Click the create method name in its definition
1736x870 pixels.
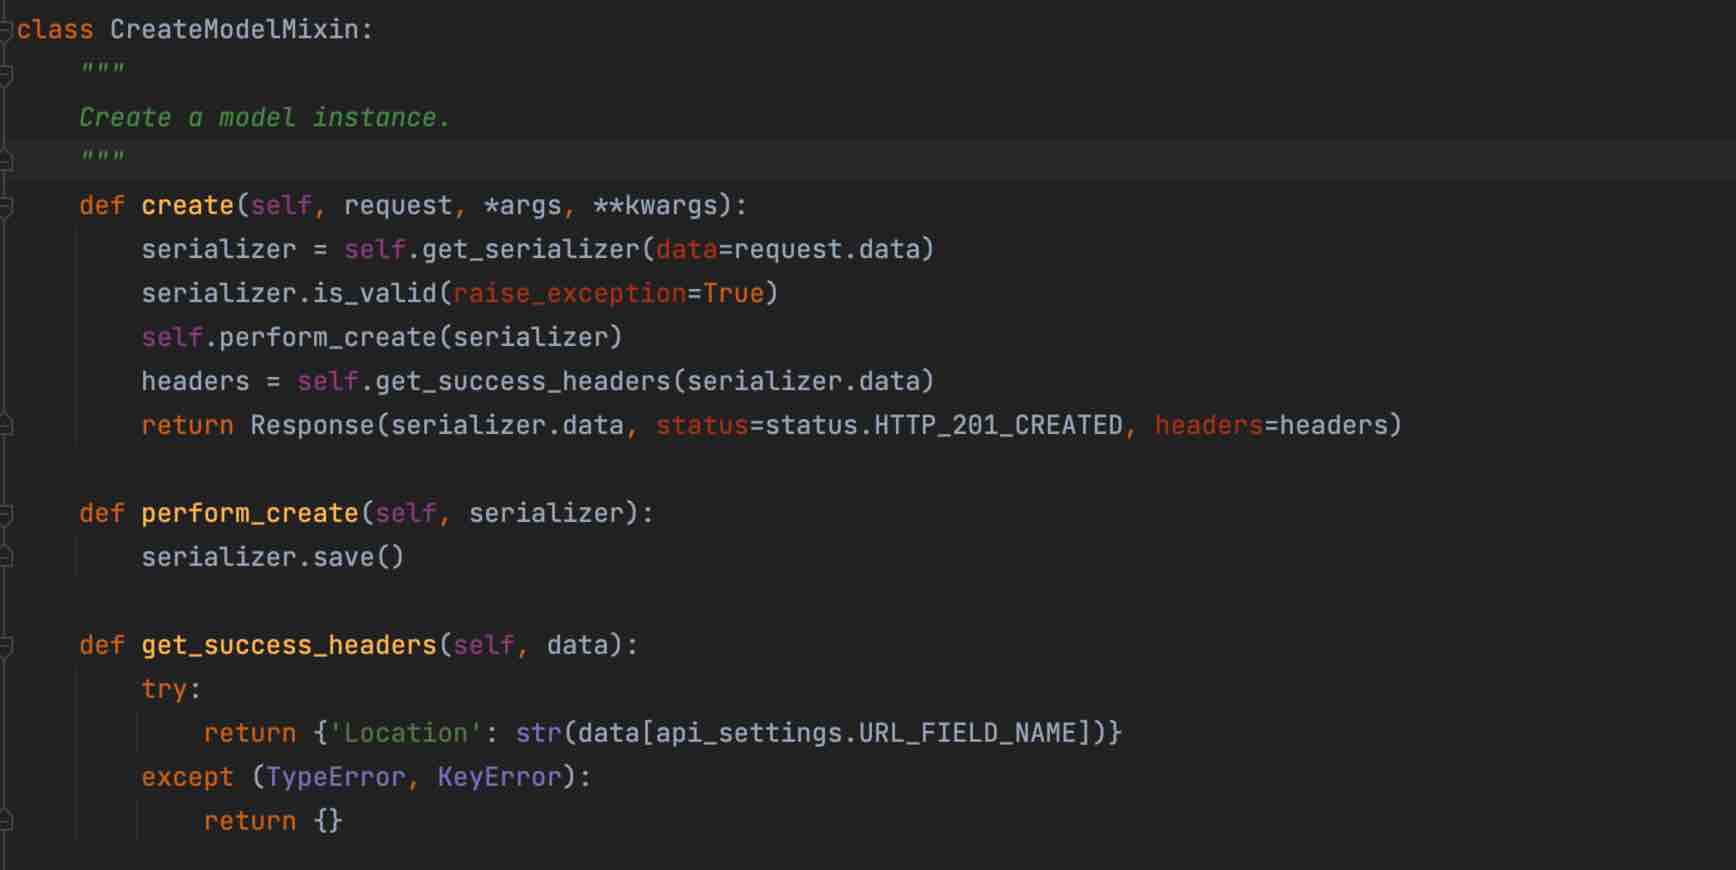point(188,206)
